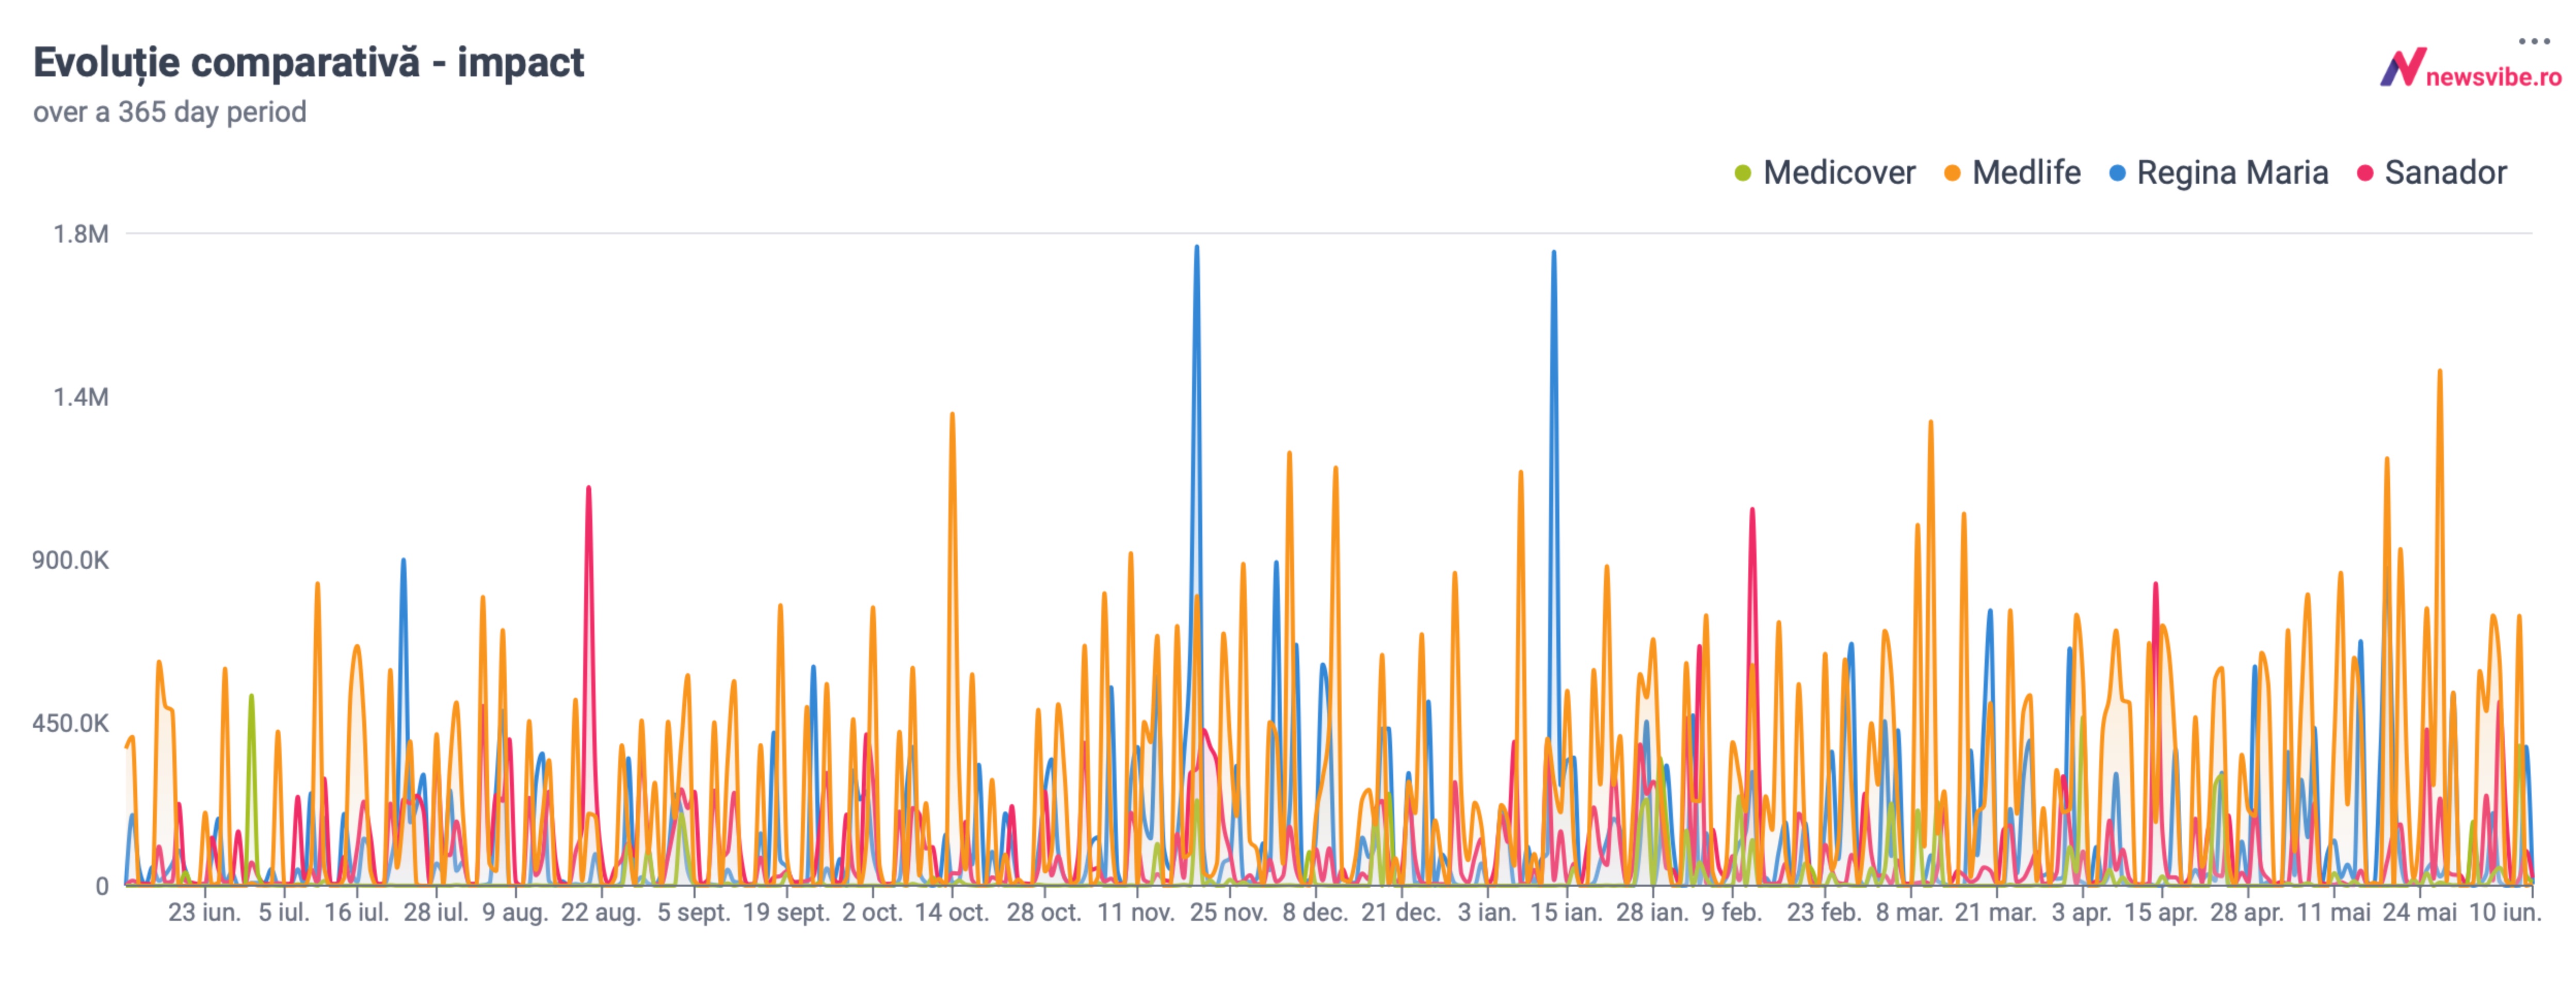Screen dimensions: 2576x991
Task: Click the tall green Medicover spike
Action: coord(251,696)
